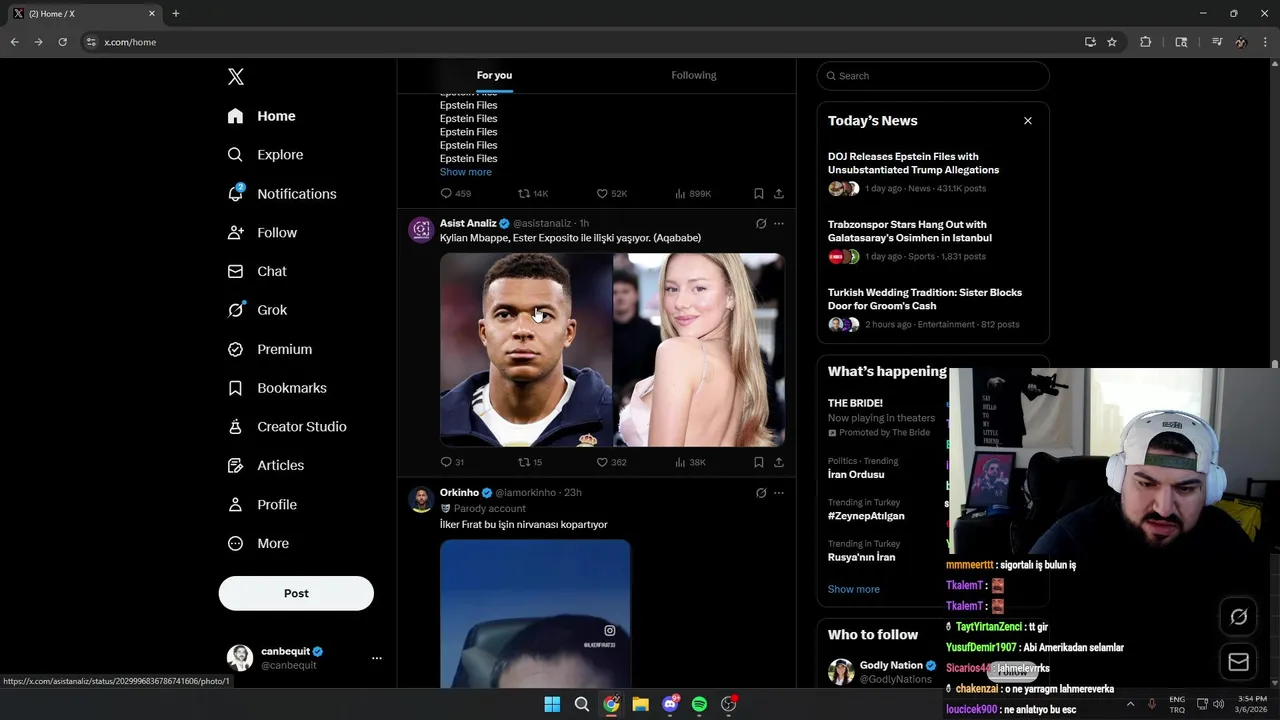Screen dimensions: 1280x720
Task: Open blonde woman photo in Asist Analiz post
Action: [699, 350]
